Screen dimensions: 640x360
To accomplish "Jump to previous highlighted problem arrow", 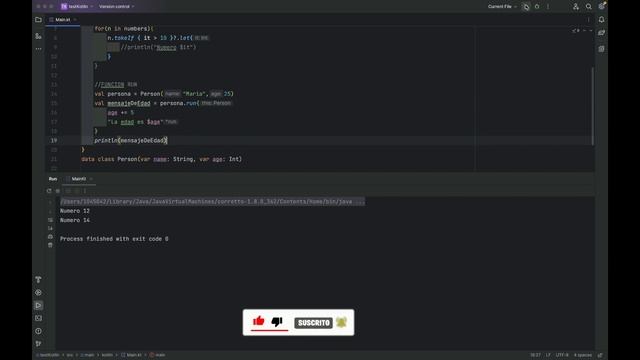I will pos(584,31).
